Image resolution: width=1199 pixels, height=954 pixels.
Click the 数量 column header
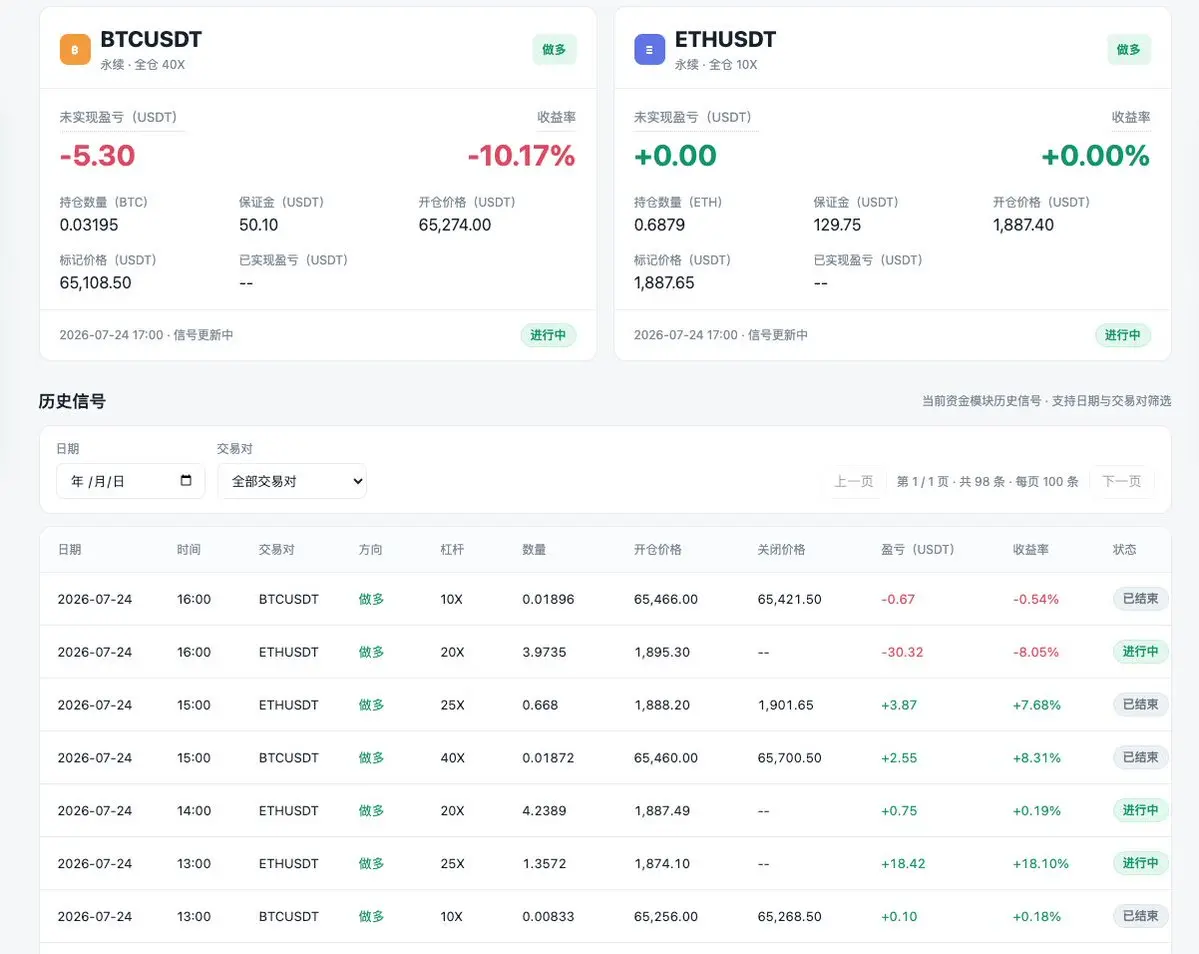534,550
